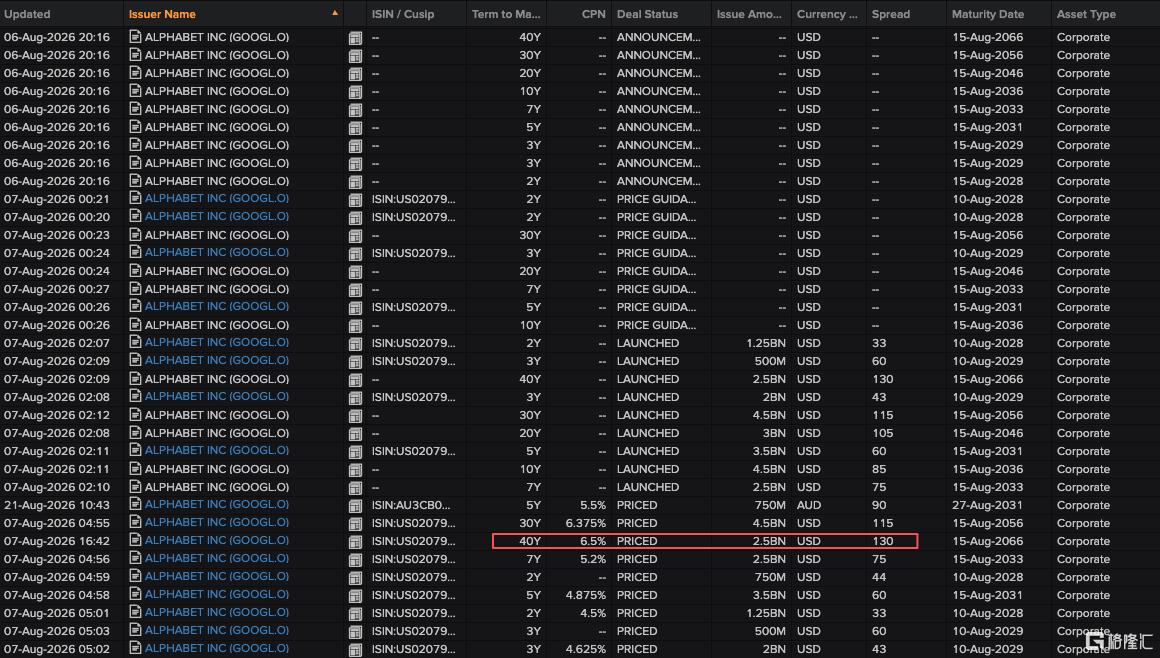Click calculator icon in 16:42 40Y priced row
The width and height of the screenshot is (1160, 658).
355,542
